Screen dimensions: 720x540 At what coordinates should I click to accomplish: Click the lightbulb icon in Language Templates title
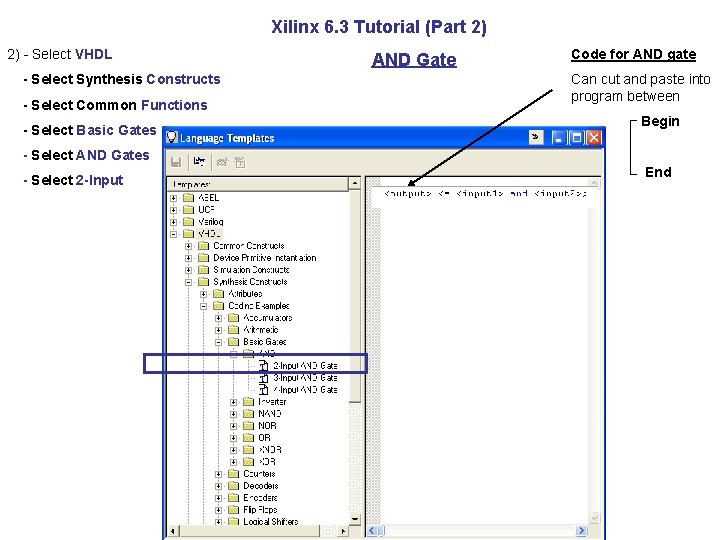tap(172, 137)
